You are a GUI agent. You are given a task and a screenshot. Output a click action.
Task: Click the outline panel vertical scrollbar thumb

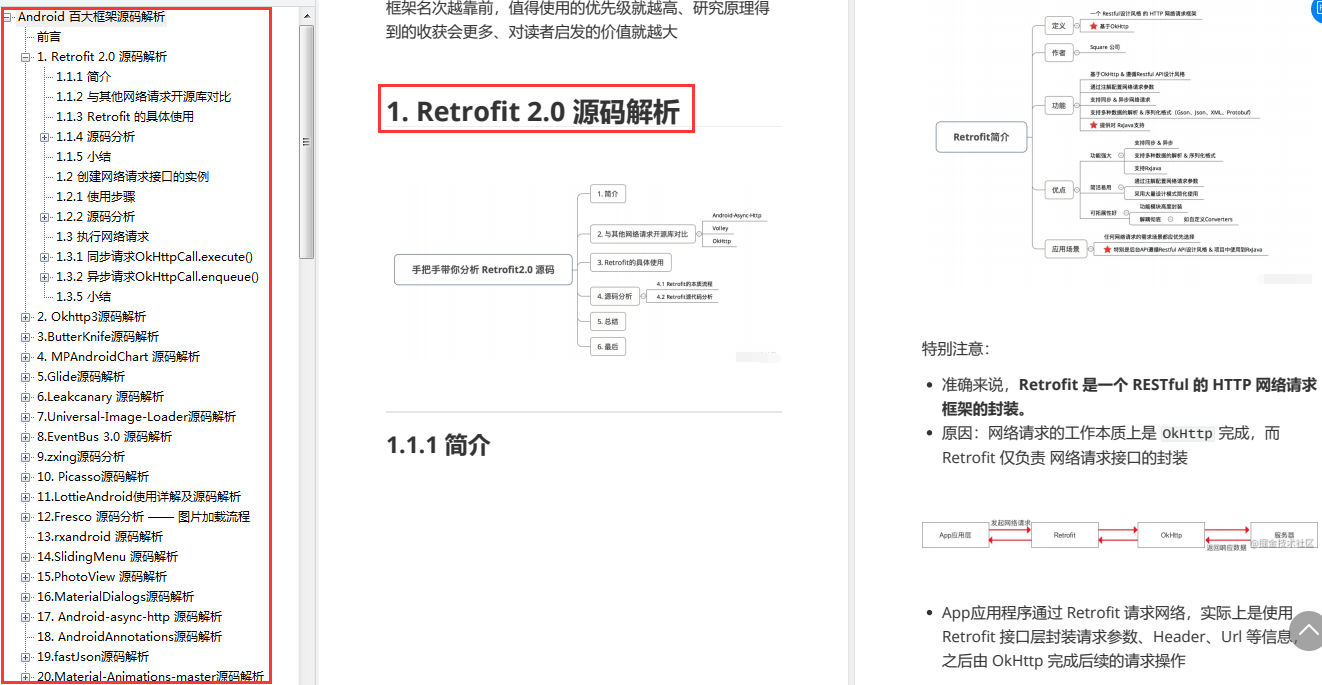306,142
